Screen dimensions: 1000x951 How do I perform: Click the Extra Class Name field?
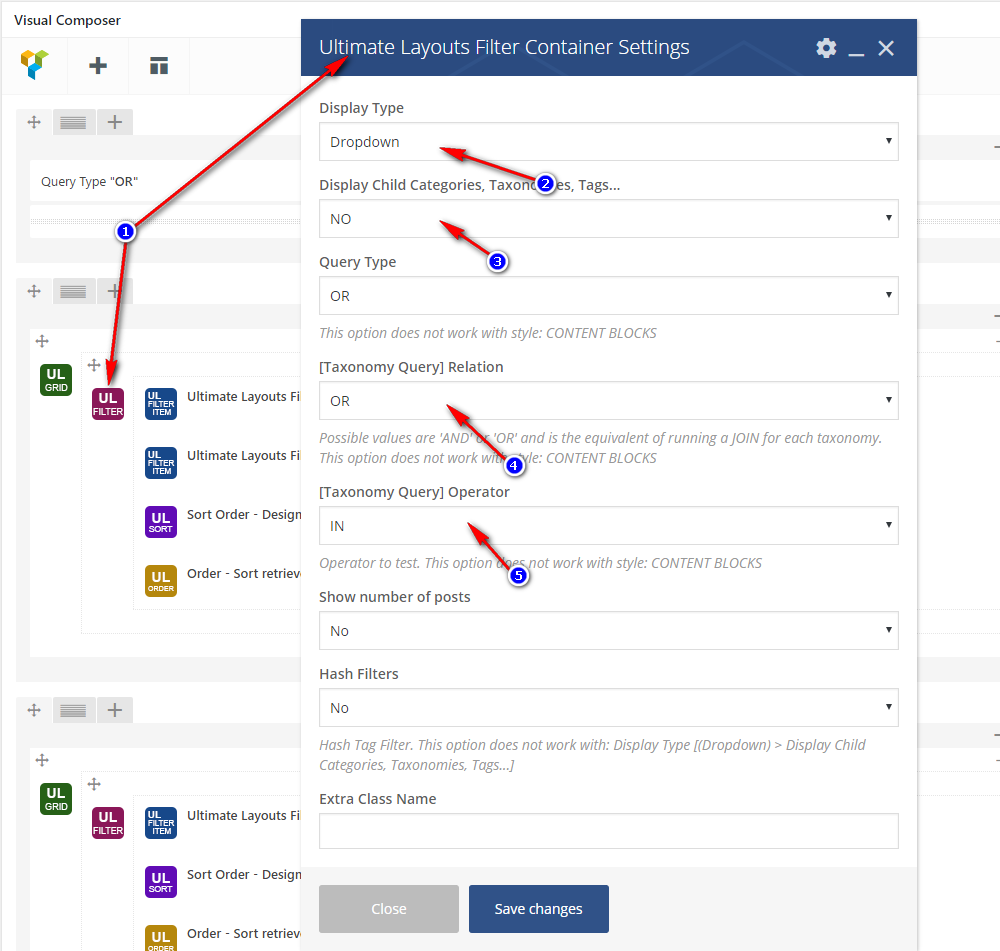pyautogui.click(x=608, y=831)
